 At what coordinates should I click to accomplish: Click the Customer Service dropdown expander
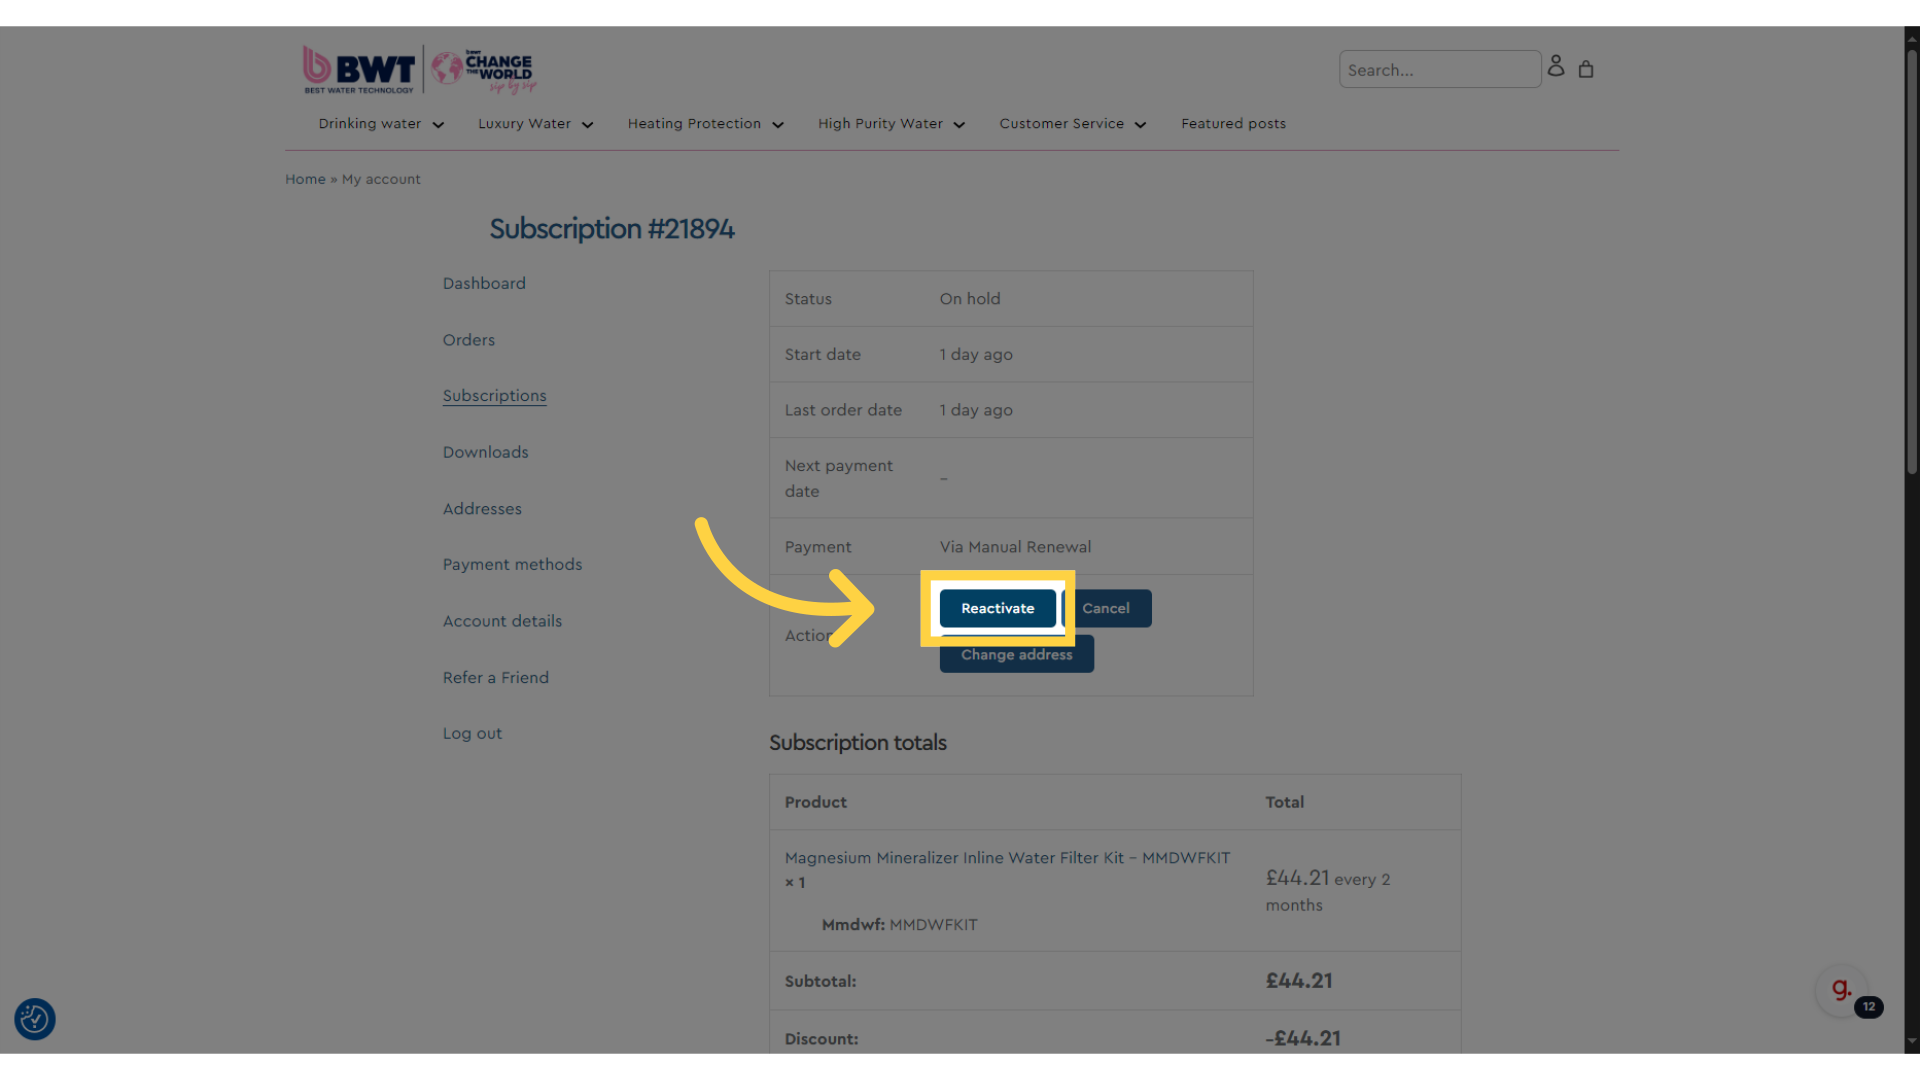point(1141,124)
